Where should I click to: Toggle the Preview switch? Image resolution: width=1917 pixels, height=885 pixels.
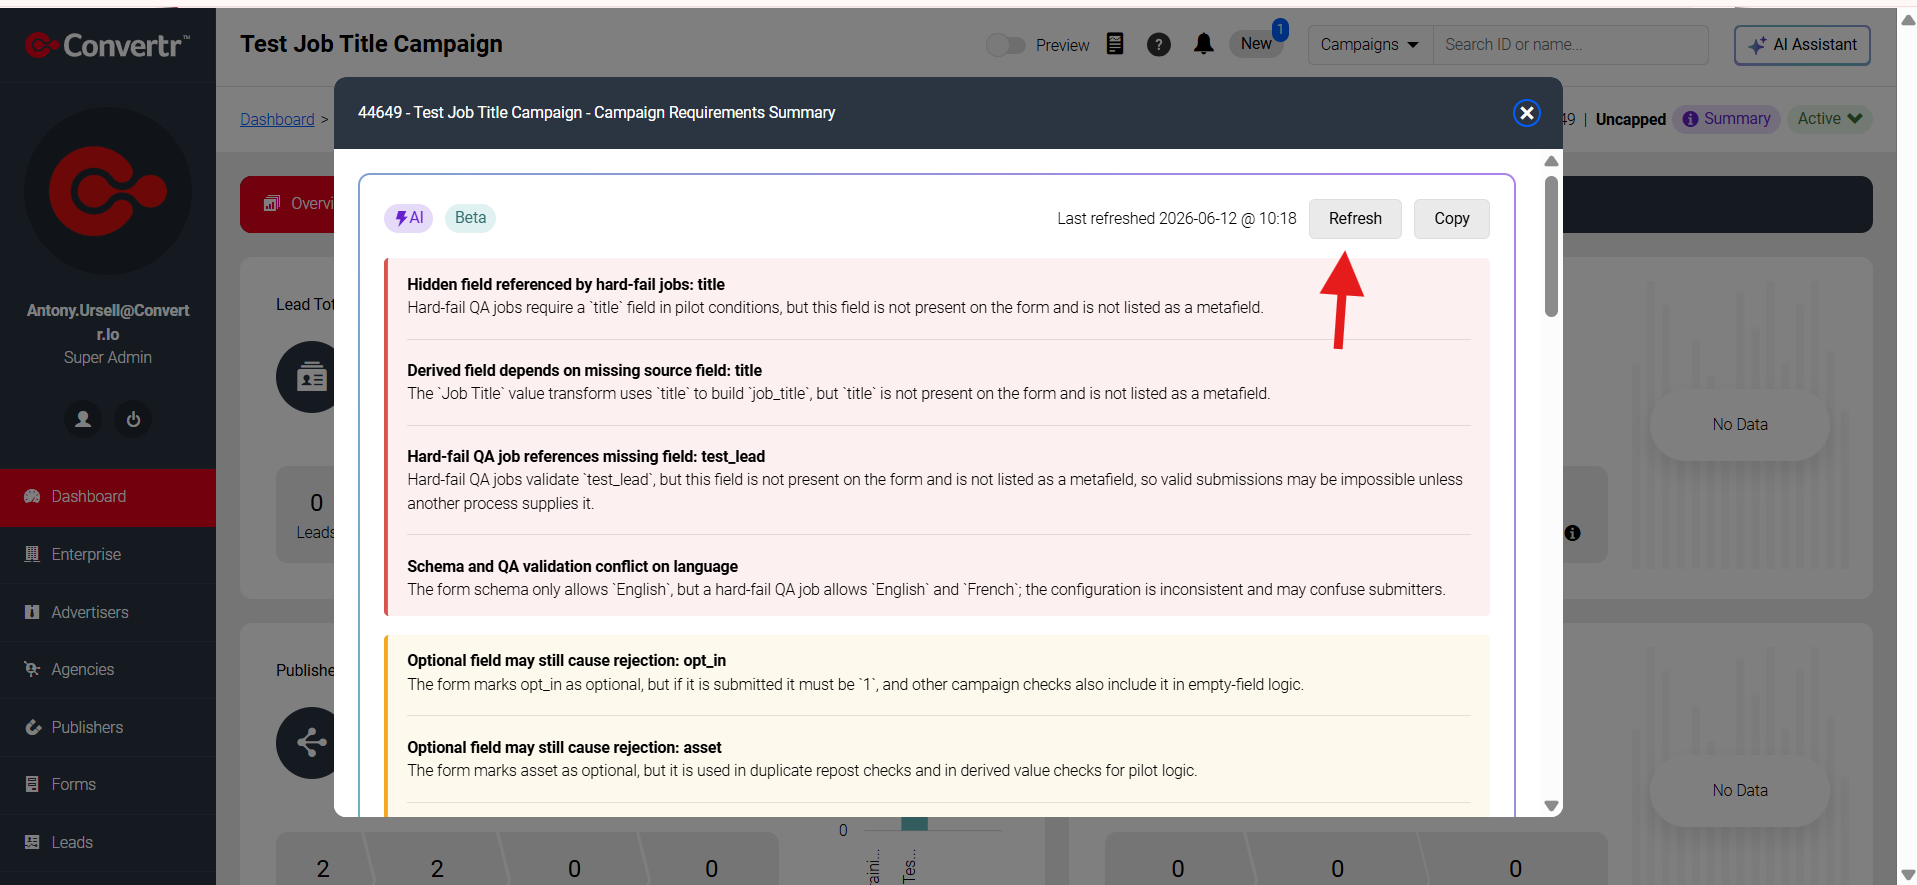click(1005, 45)
